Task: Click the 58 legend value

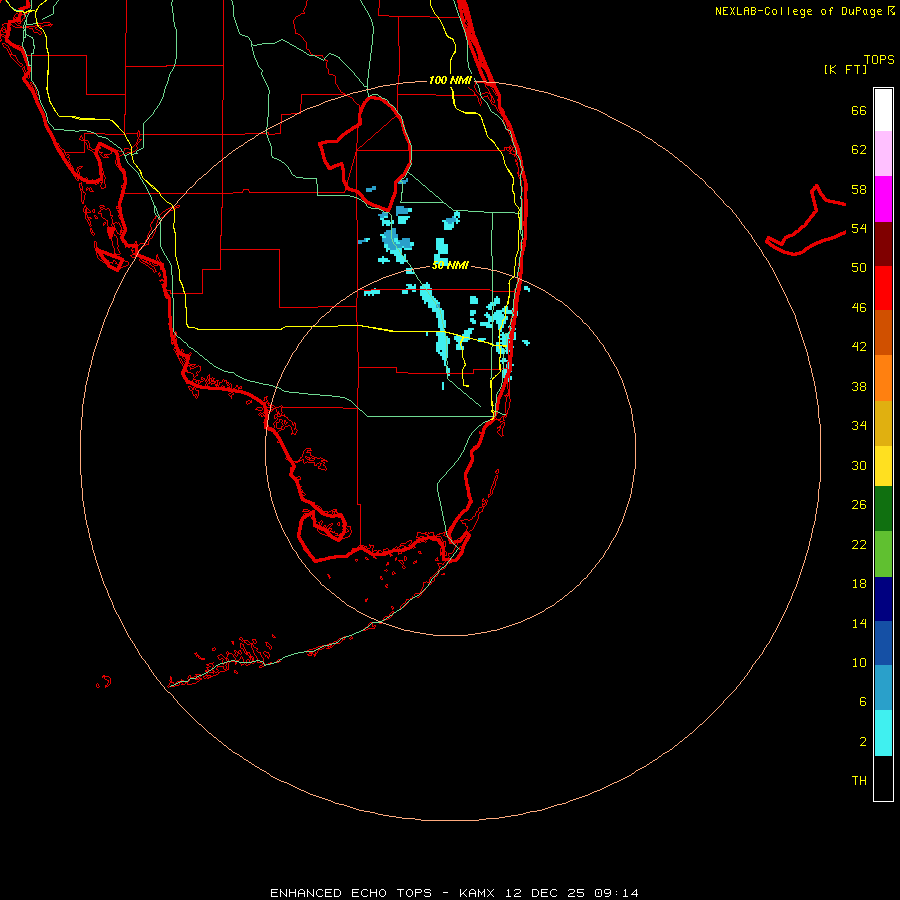Action: coord(859,189)
